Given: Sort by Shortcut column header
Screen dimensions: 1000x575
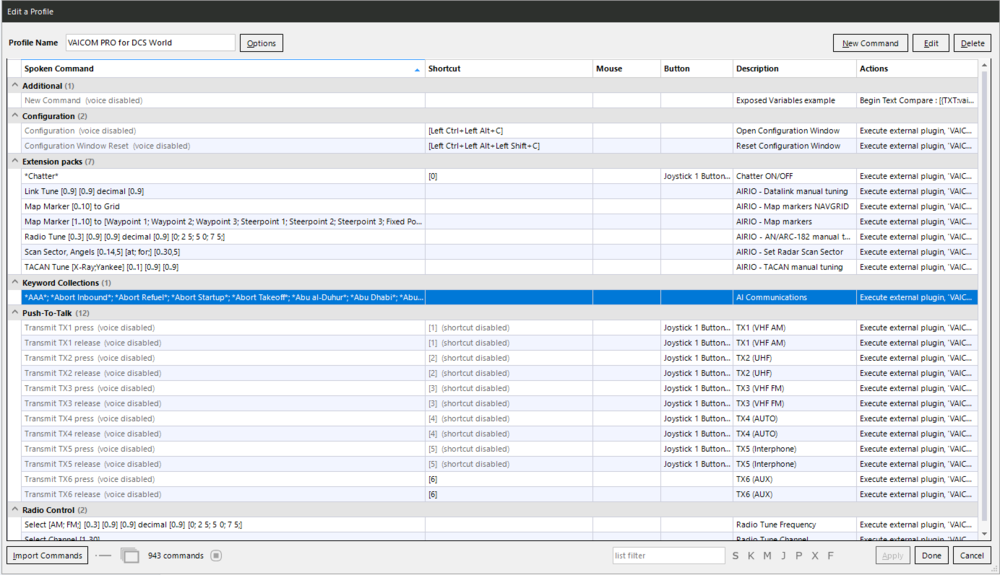Looking at the screenshot, I should (x=509, y=69).
